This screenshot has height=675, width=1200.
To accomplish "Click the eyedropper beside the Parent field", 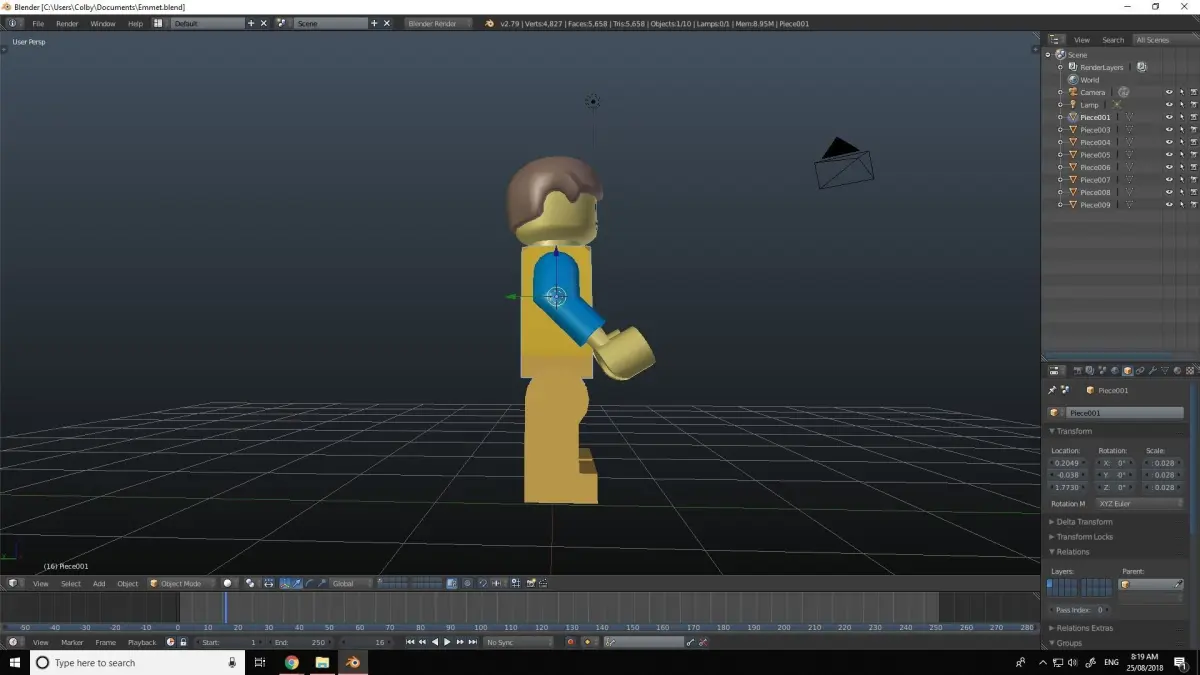I will [1179, 584].
